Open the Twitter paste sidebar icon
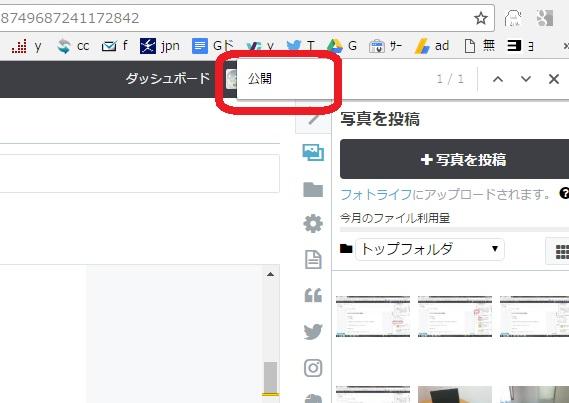 (313, 332)
